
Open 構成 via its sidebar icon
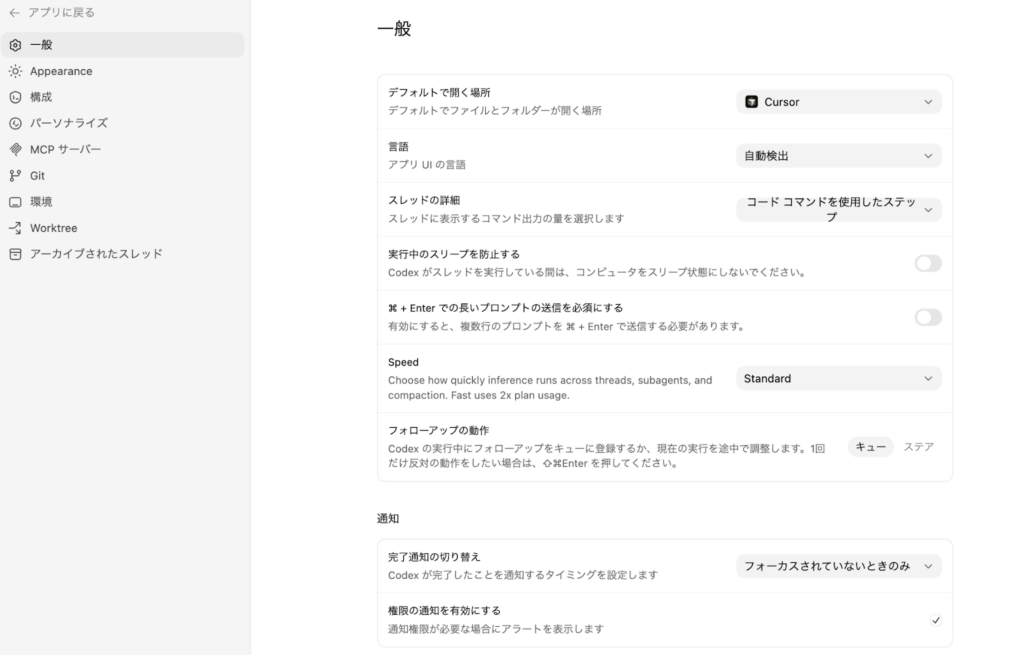tap(14, 96)
